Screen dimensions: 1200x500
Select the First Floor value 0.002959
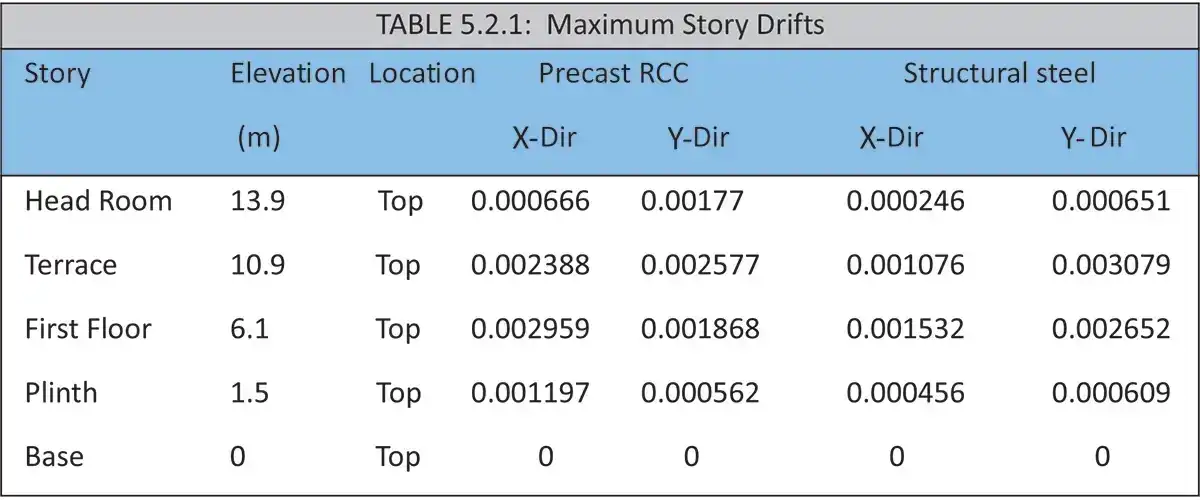coord(531,329)
